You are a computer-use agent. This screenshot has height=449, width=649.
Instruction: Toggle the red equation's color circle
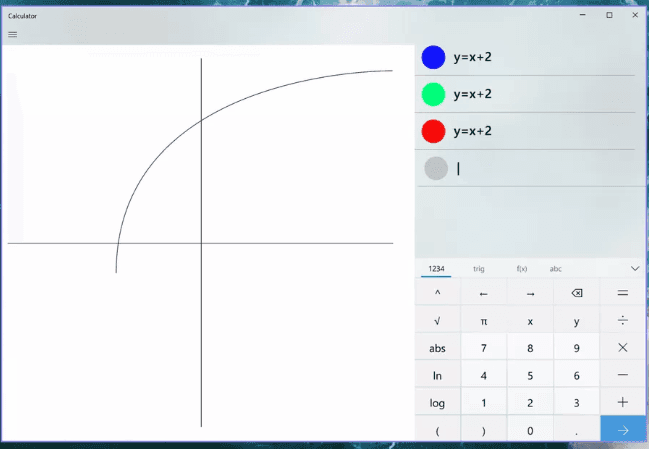(433, 131)
